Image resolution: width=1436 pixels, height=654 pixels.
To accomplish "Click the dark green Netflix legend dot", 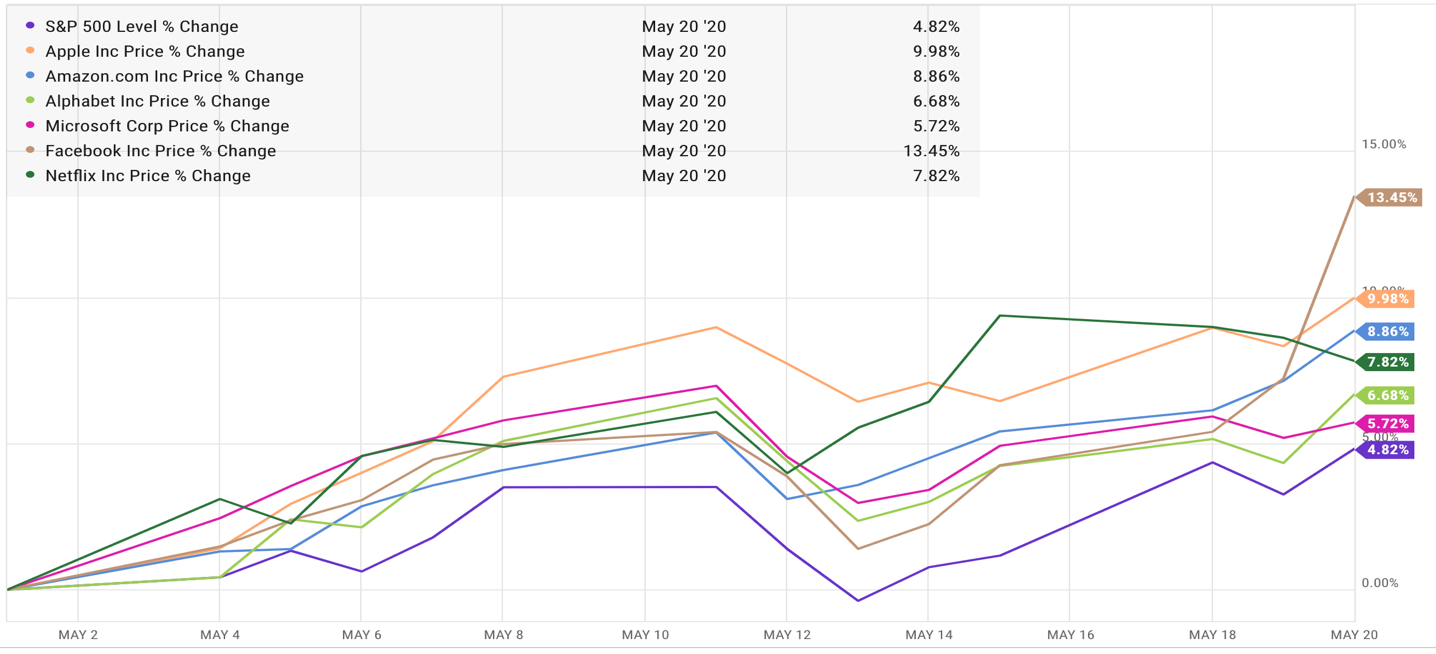I will coord(31,175).
